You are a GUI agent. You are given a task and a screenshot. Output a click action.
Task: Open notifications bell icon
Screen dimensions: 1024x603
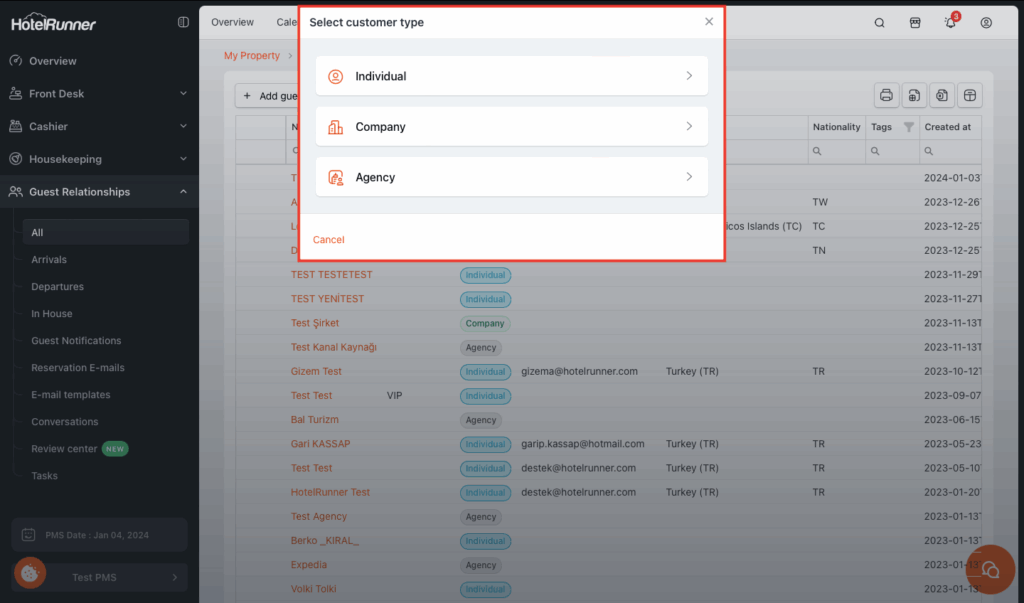pyautogui.click(x=950, y=23)
